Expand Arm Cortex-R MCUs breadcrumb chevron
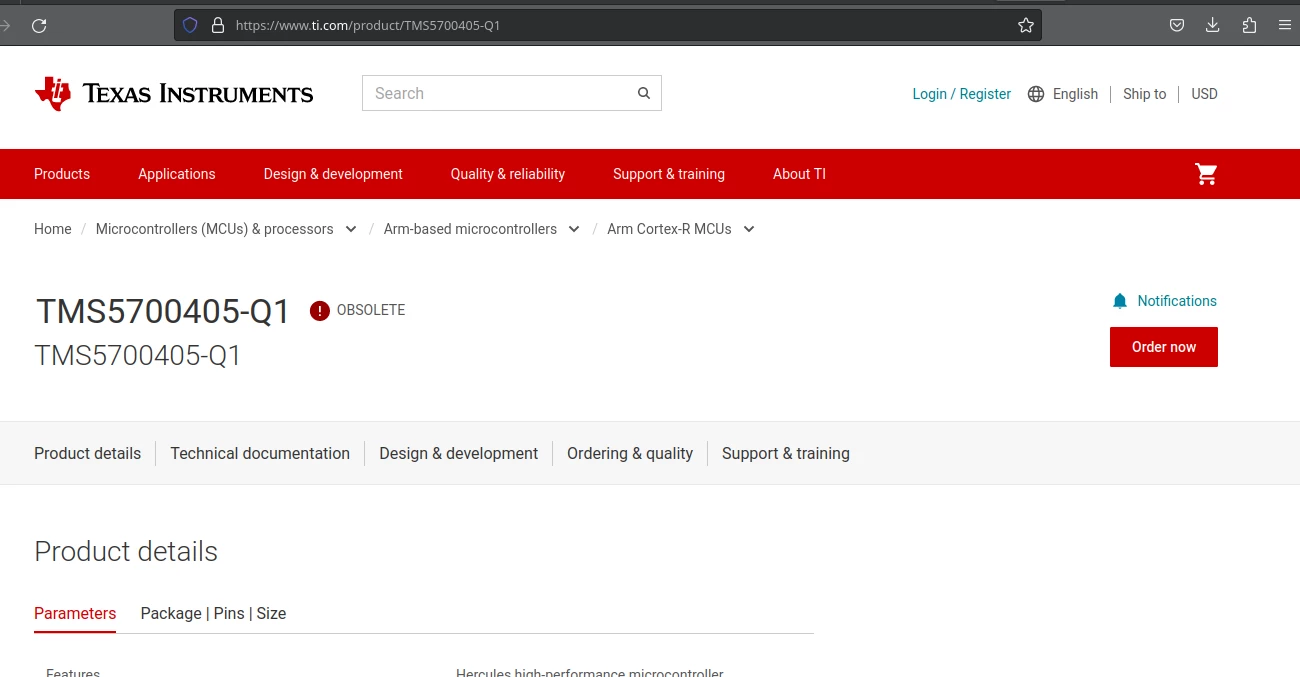This screenshot has height=677, width=1300. [749, 229]
